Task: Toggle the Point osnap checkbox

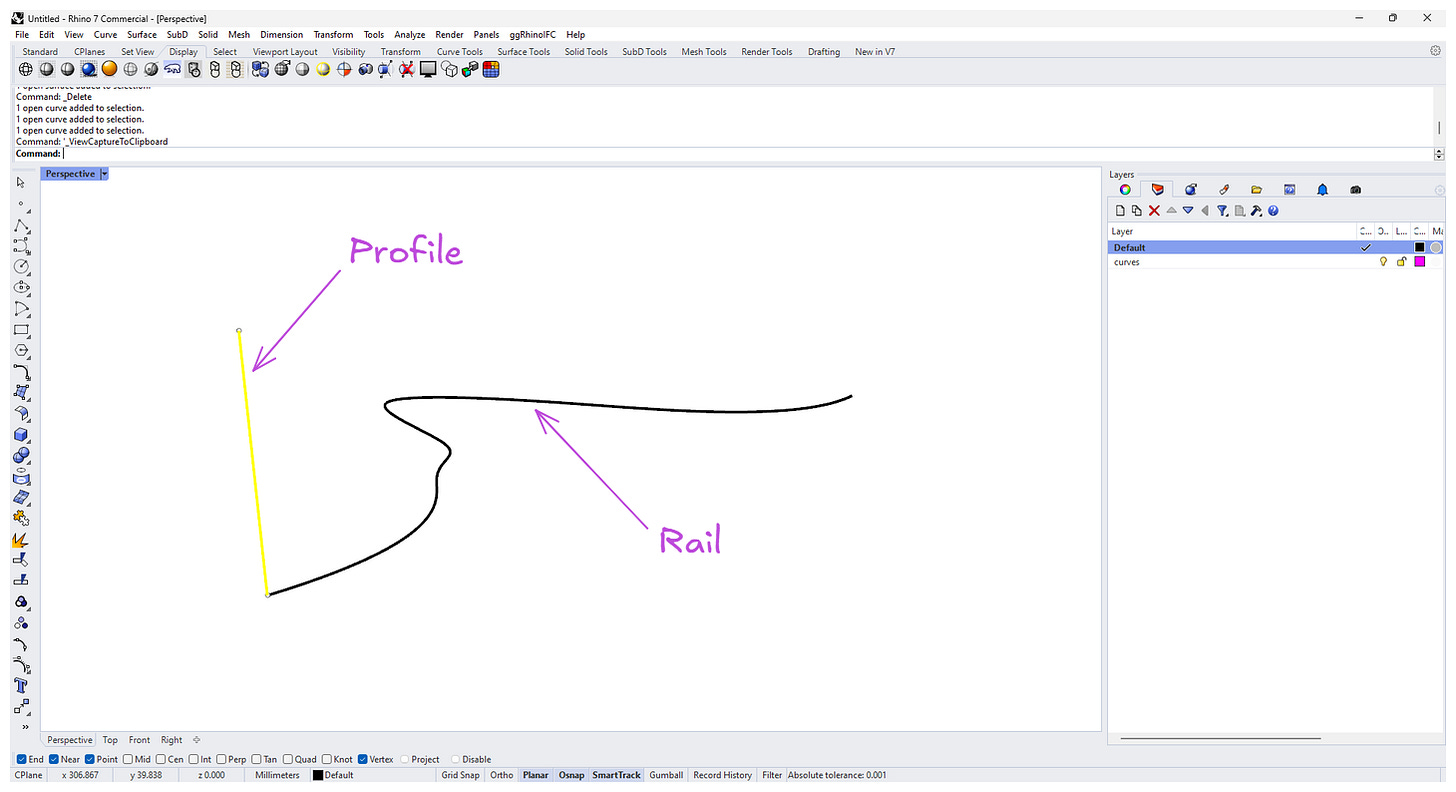Action: coord(90,759)
